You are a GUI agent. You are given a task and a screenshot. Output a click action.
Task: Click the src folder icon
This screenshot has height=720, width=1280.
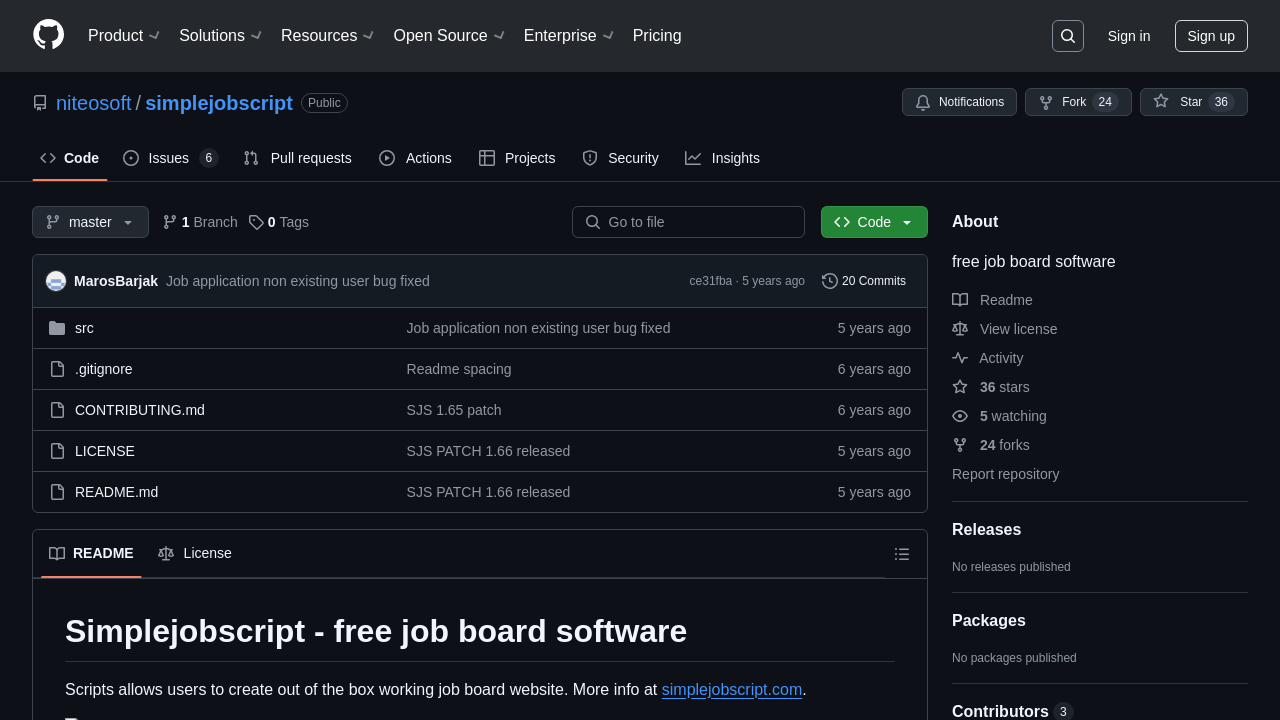click(57, 328)
